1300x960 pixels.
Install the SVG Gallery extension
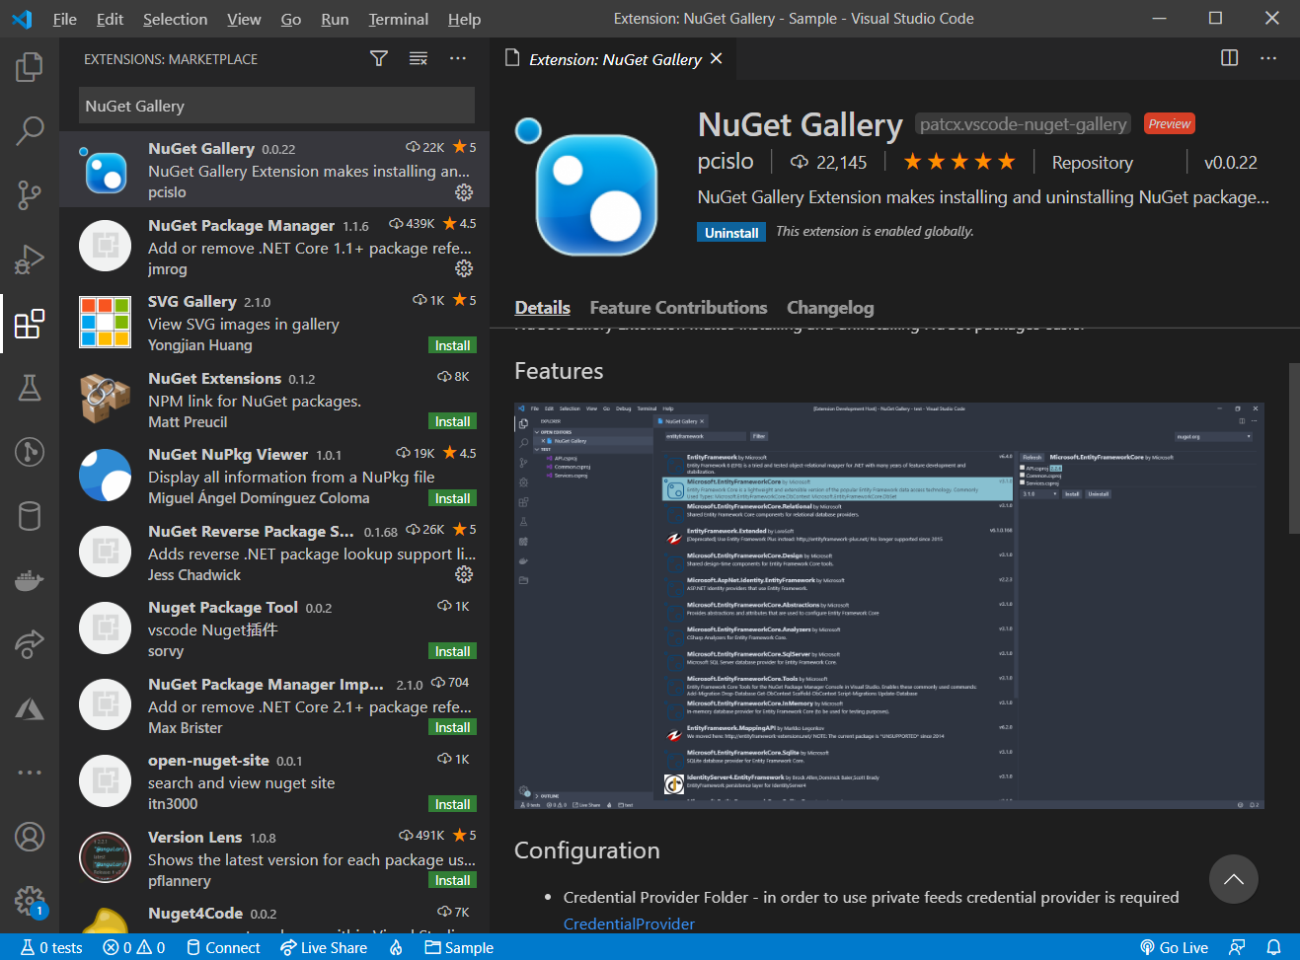pos(452,345)
